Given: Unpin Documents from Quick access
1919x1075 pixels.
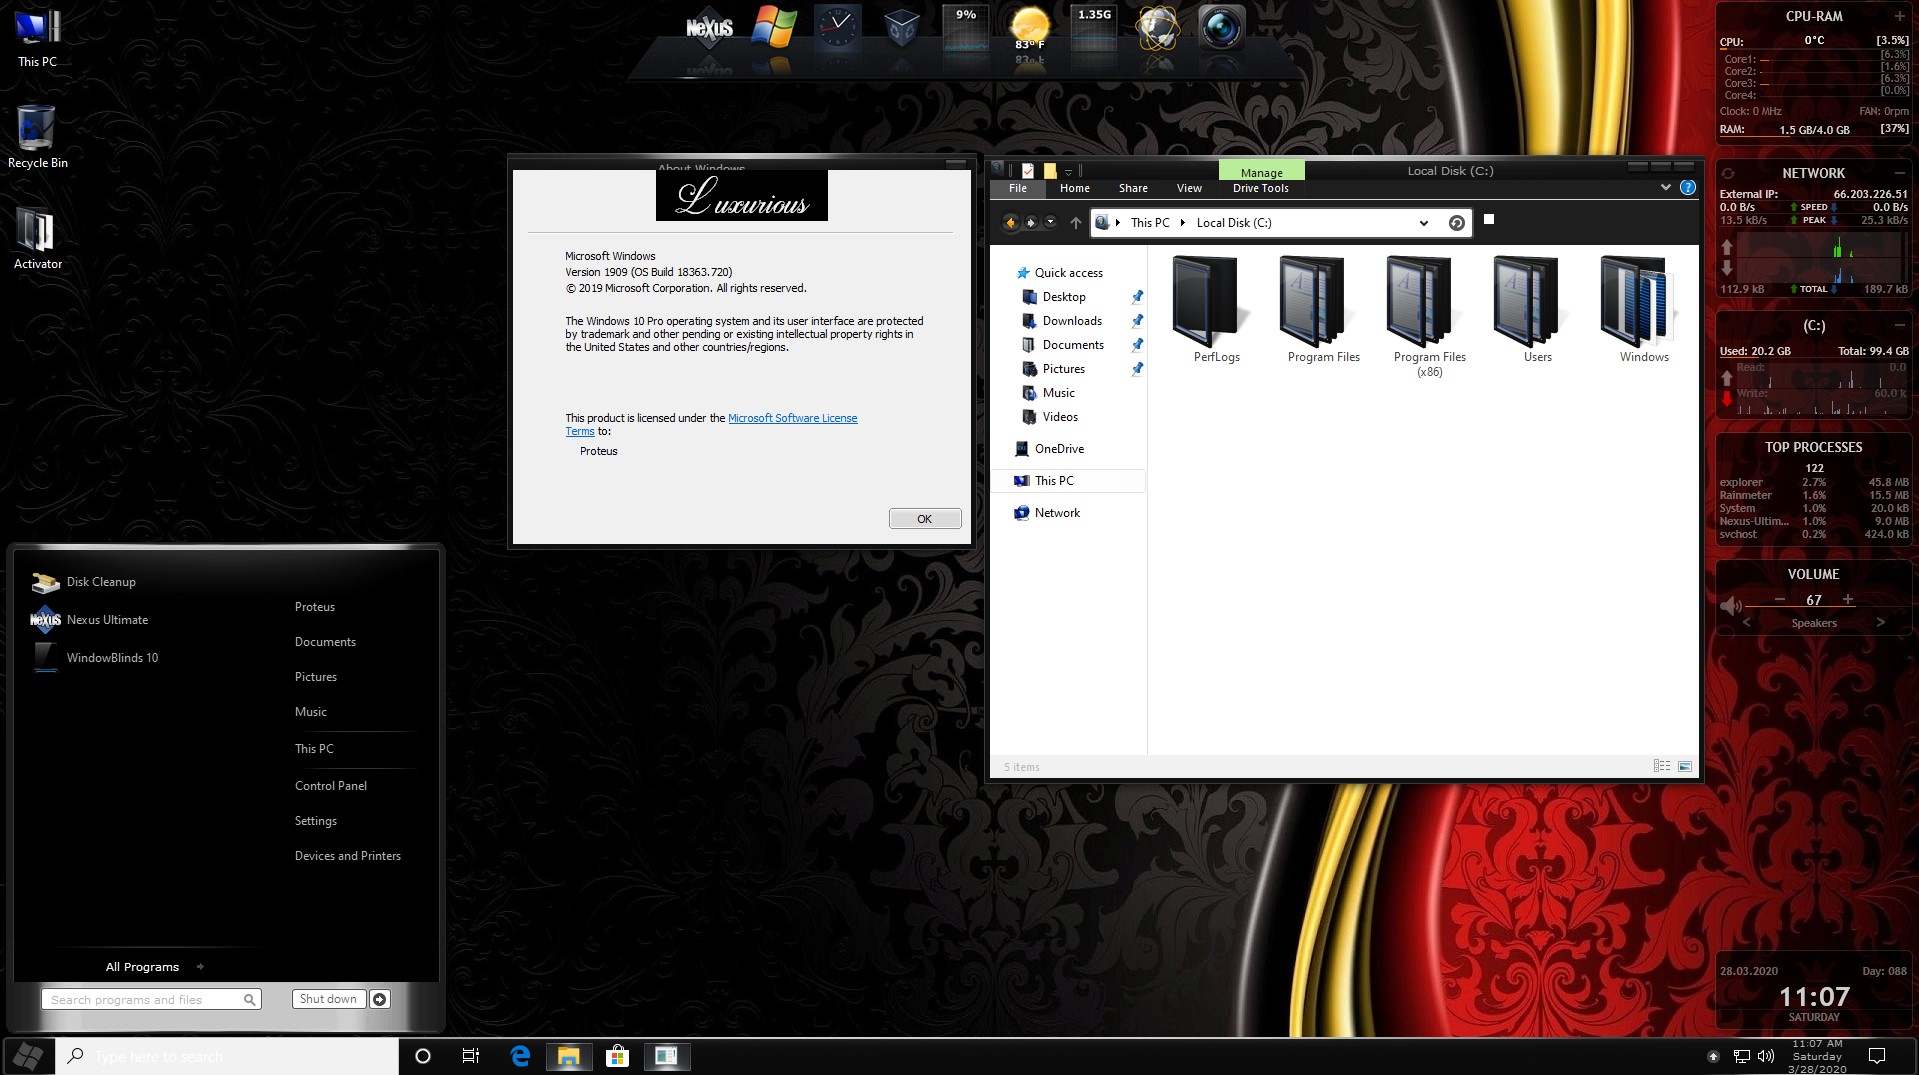Looking at the screenshot, I should tap(1137, 344).
